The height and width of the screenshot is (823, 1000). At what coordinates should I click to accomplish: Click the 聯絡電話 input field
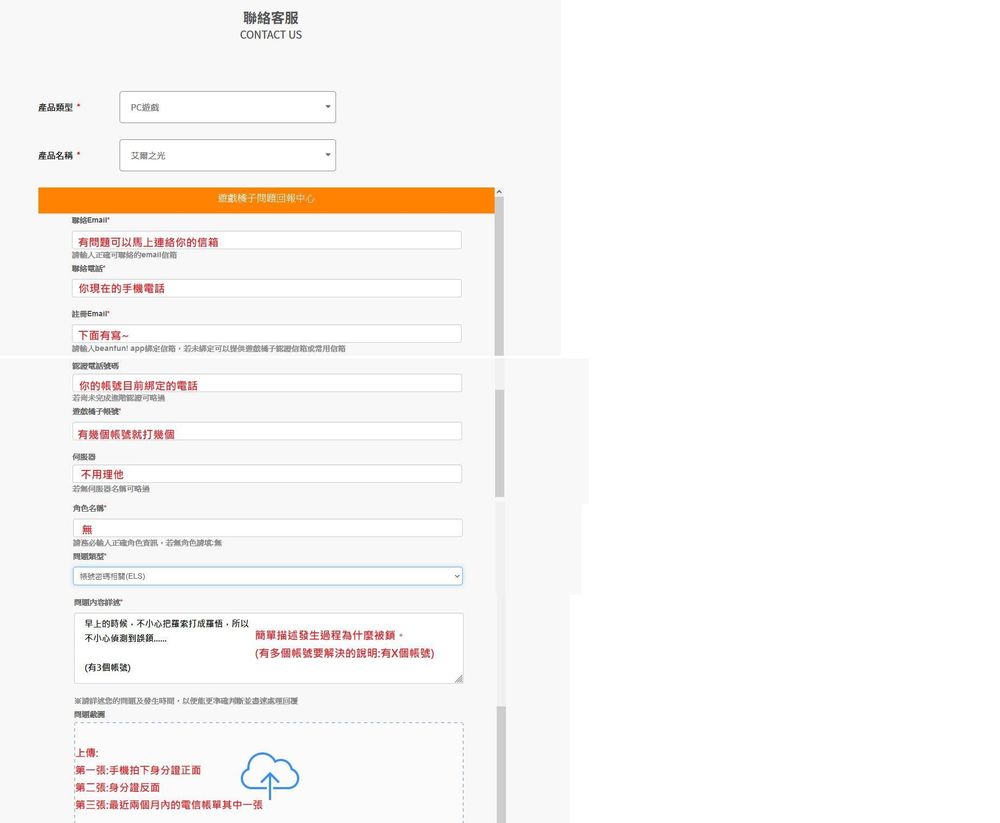tap(267, 288)
